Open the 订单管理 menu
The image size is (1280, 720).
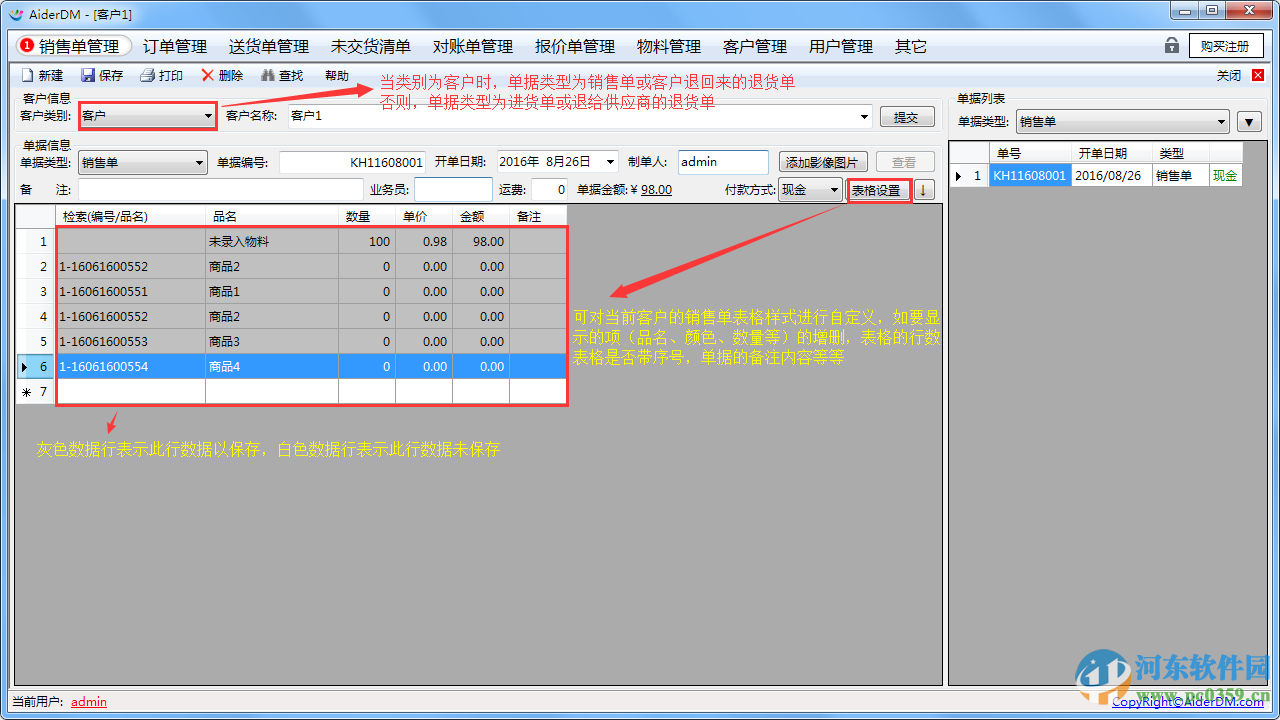(175, 46)
